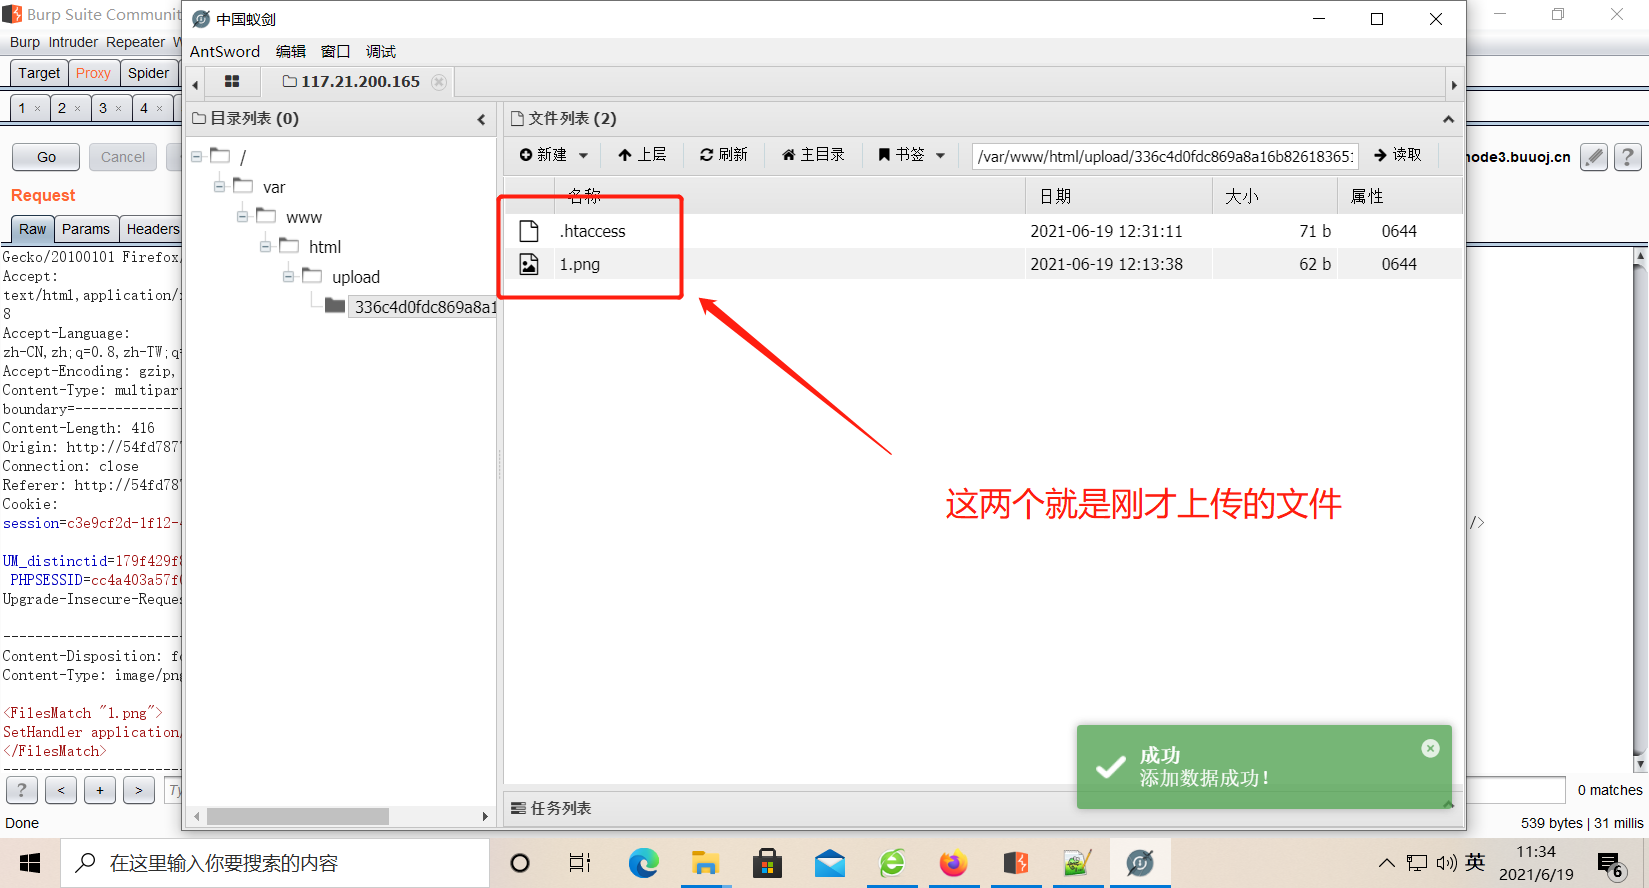Collapse the upload tree node
The height and width of the screenshot is (888, 1649).
(288, 276)
